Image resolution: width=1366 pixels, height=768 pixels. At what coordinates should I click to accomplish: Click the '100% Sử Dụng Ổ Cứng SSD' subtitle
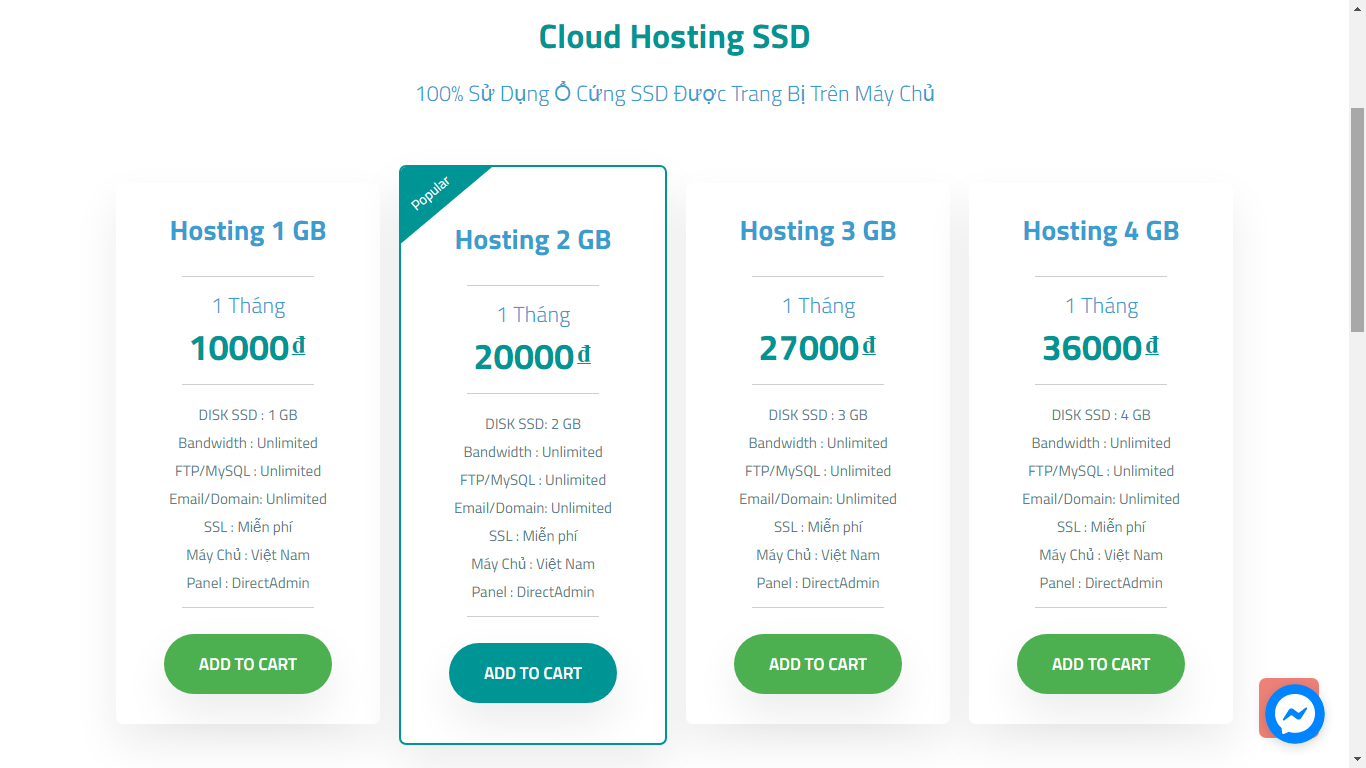675,94
